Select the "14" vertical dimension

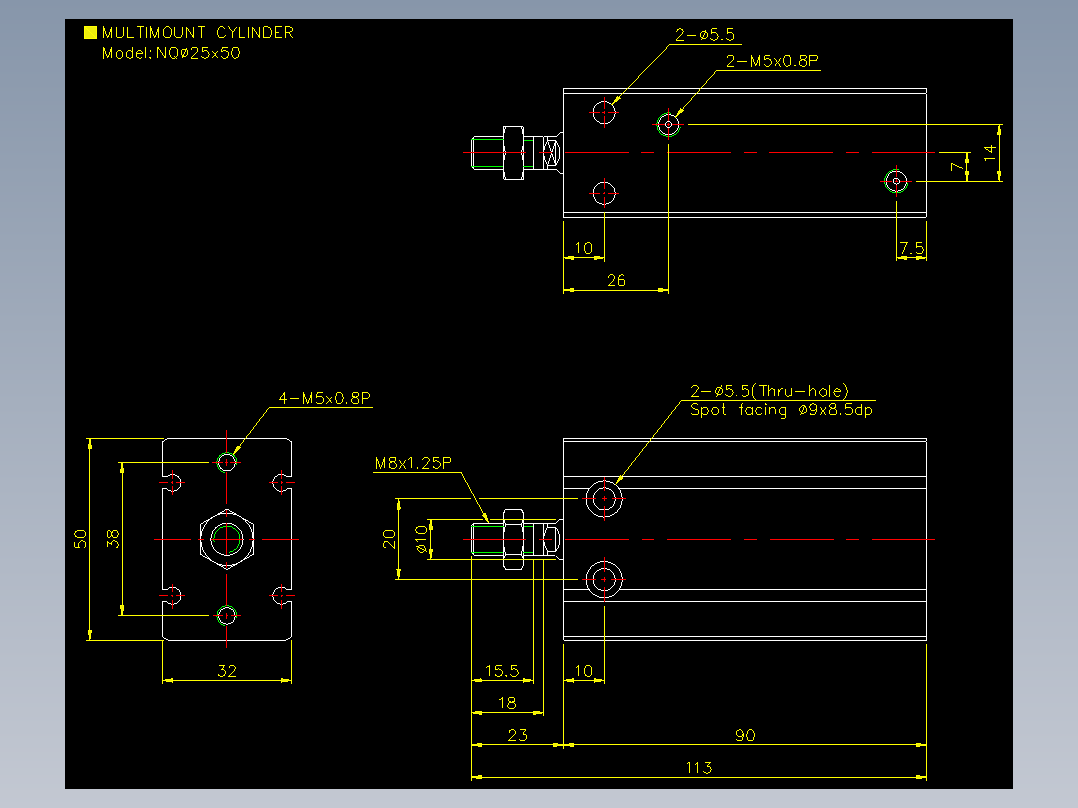point(989,153)
